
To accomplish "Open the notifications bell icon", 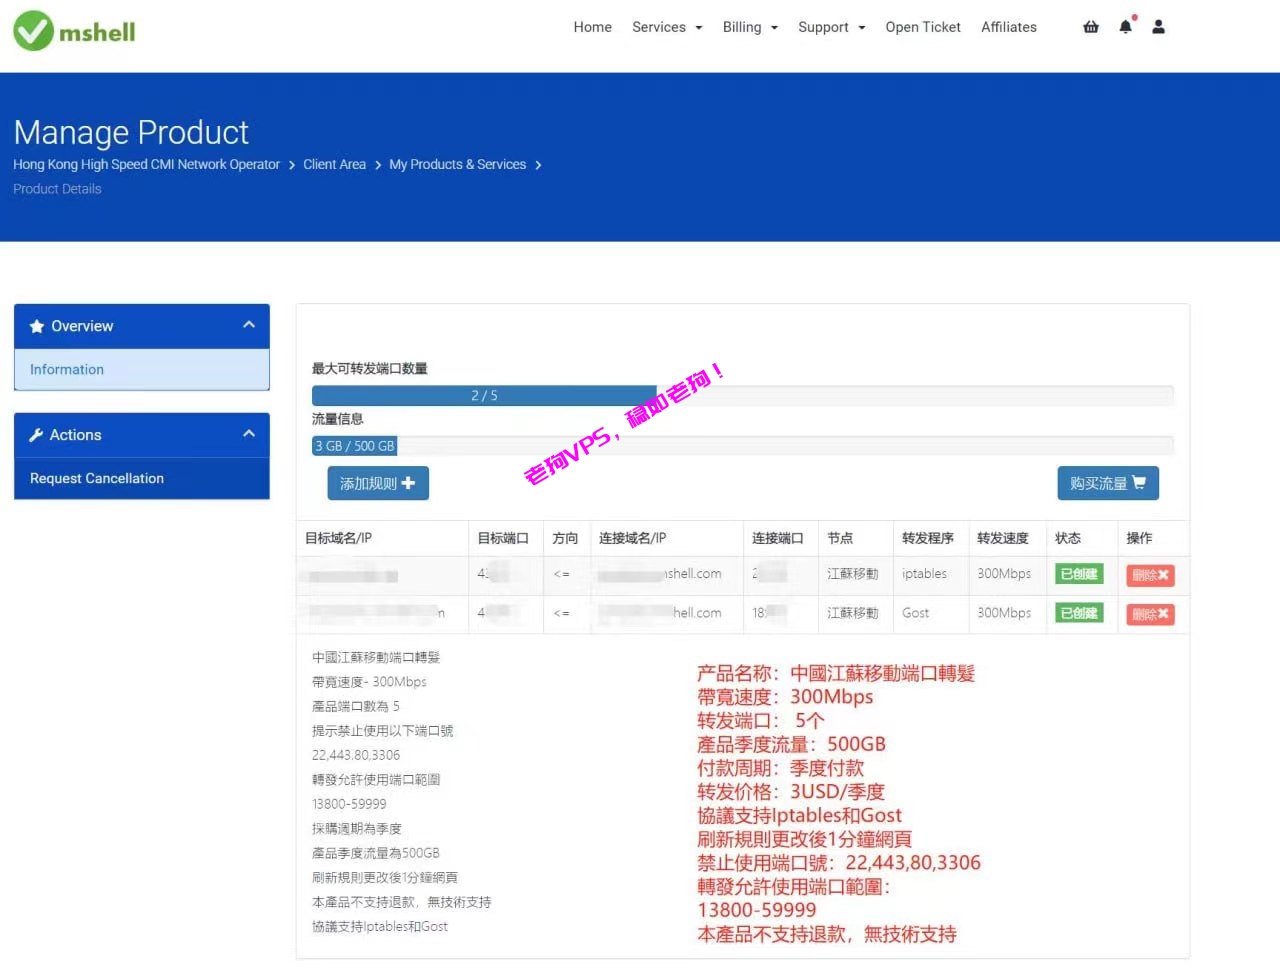I will 1126,27.
